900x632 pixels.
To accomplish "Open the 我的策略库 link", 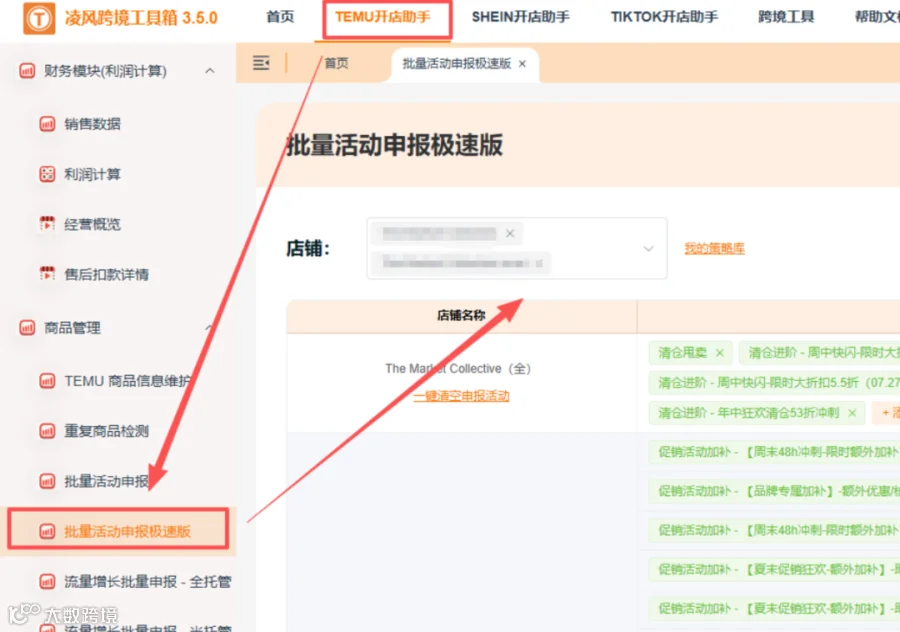I will click(x=715, y=248).
